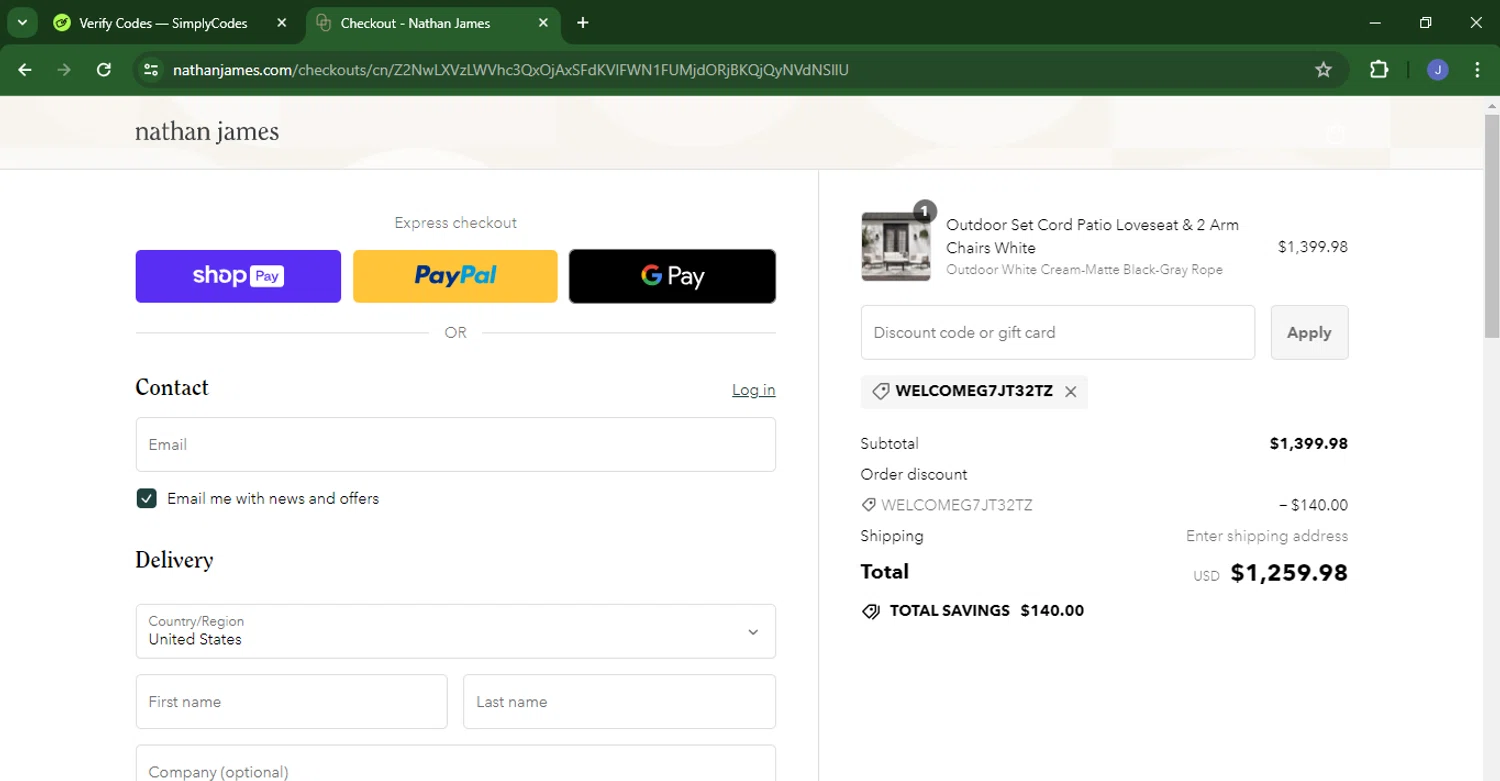Open site information icon in address bar
The width and height of the screenshot is (1500, 781).
coord(151,70)
